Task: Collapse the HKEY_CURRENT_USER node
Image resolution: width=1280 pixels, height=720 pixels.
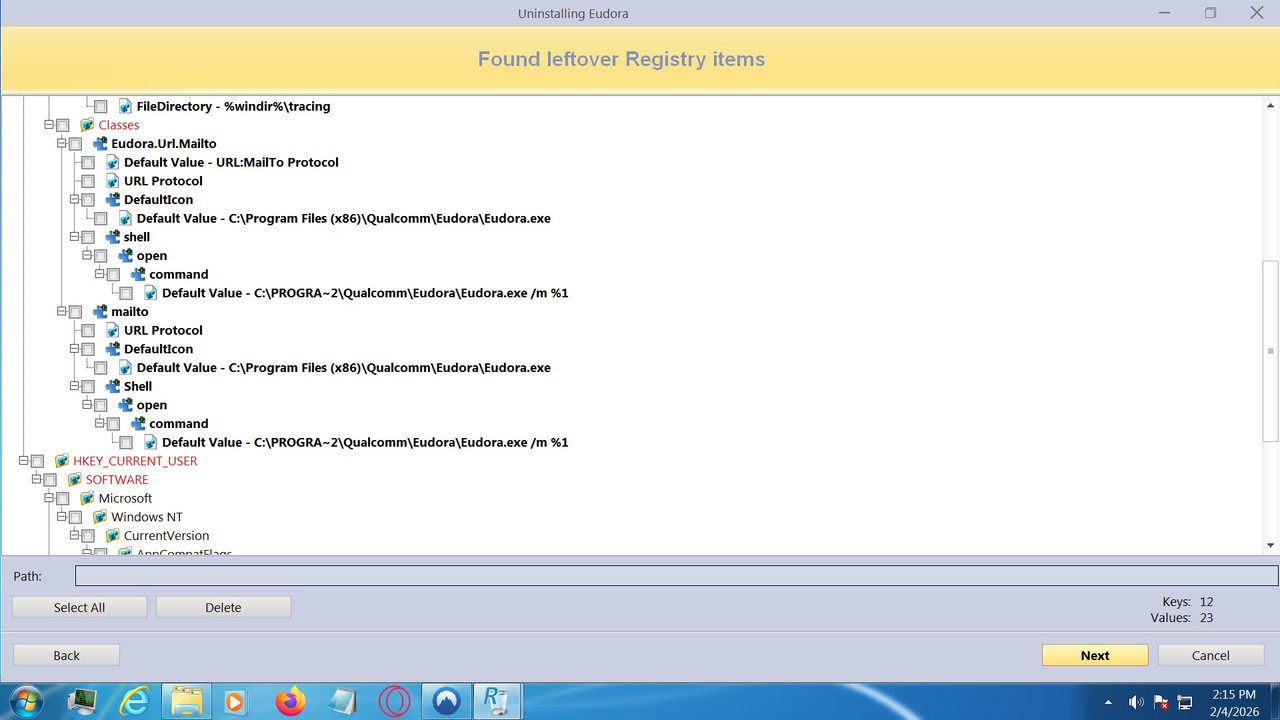Action: (x=24, y=461)
